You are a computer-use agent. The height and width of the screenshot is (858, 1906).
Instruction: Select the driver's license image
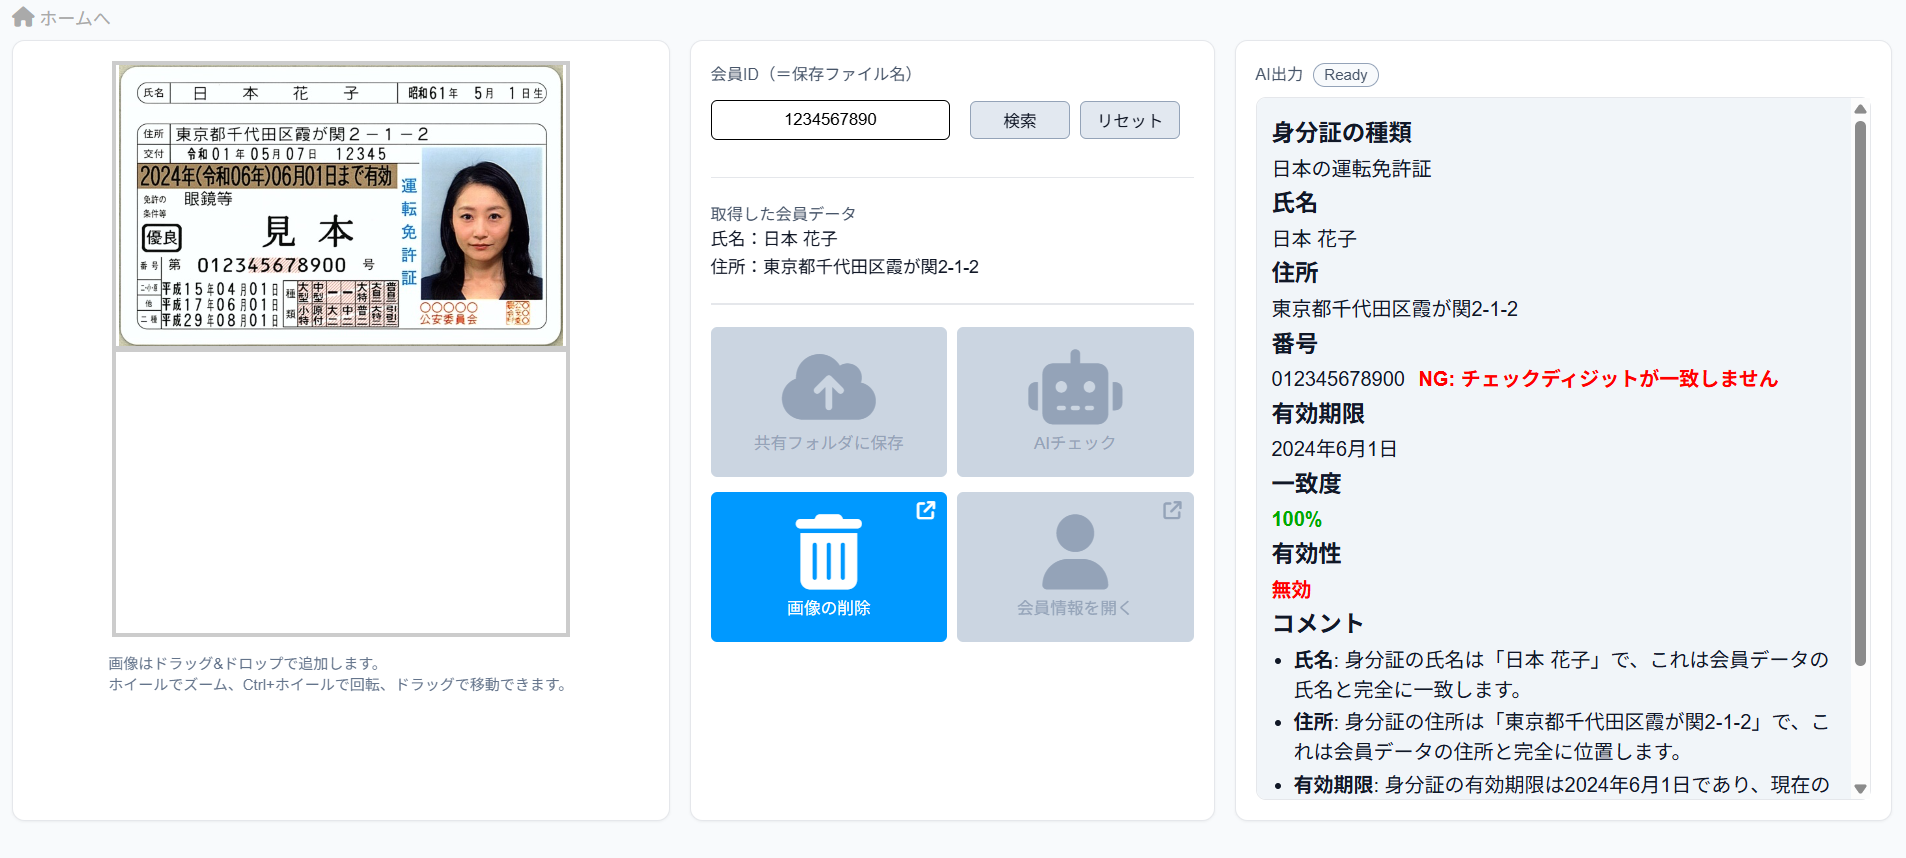click(341, 206)
